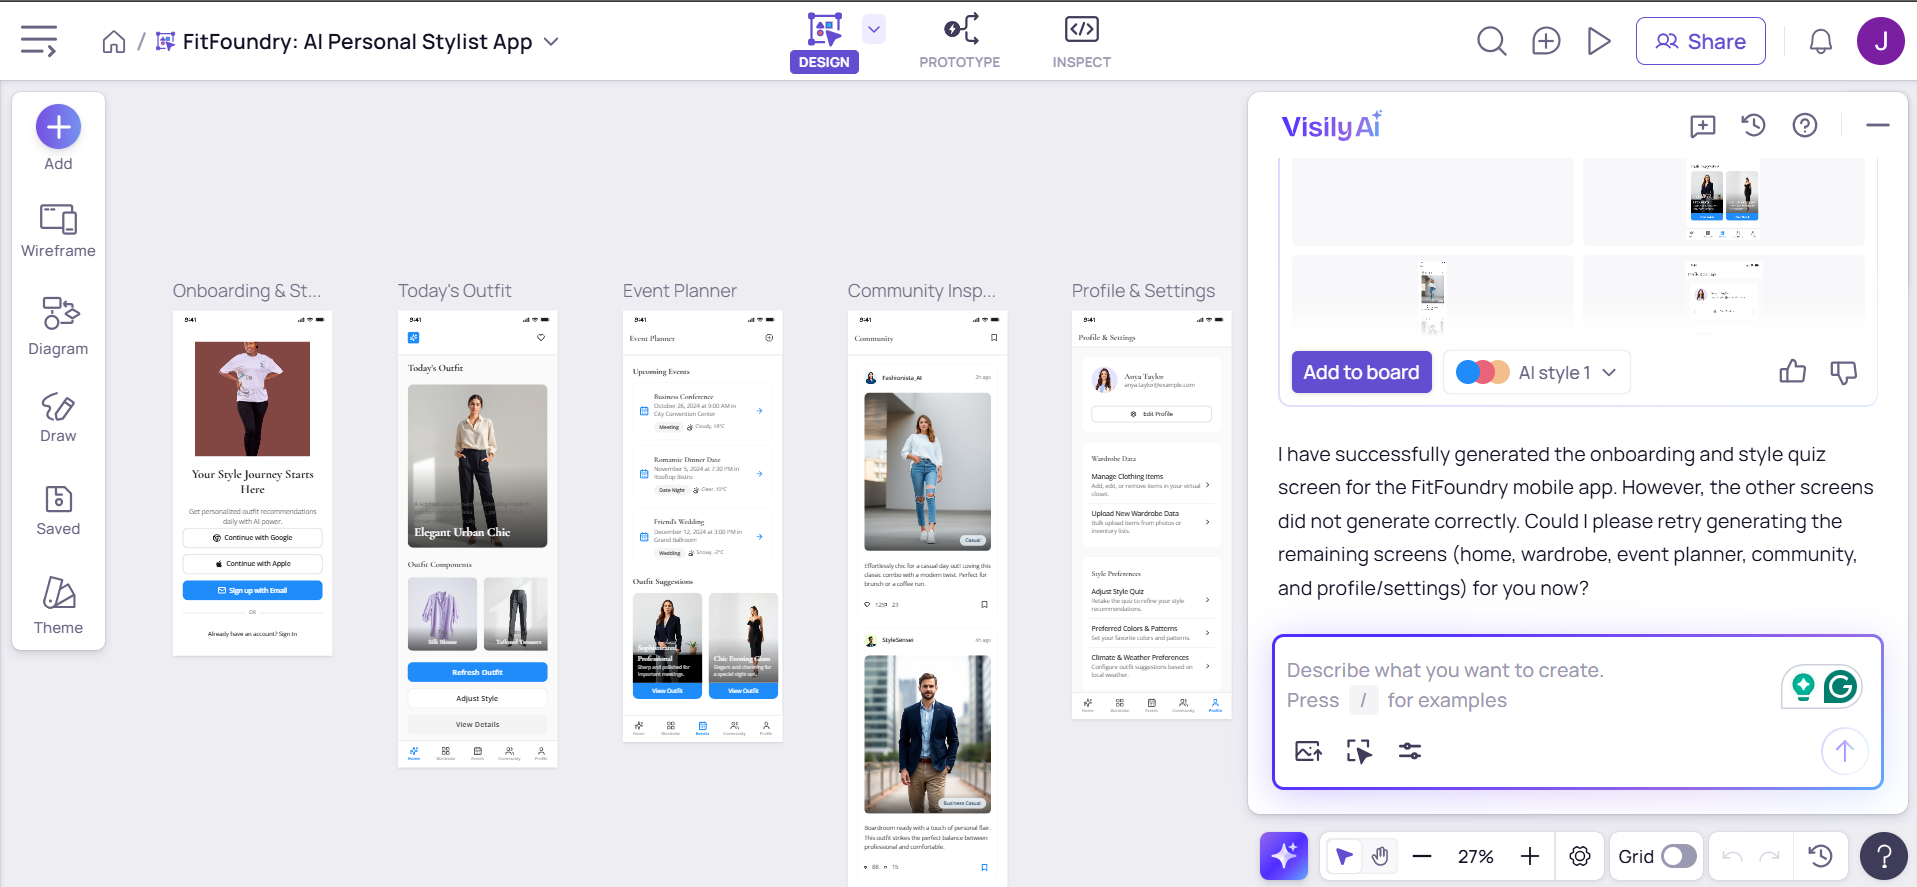Open the Design mode dropdown arrow
Screen dimensions: 1917x887
tap(874, 29)
